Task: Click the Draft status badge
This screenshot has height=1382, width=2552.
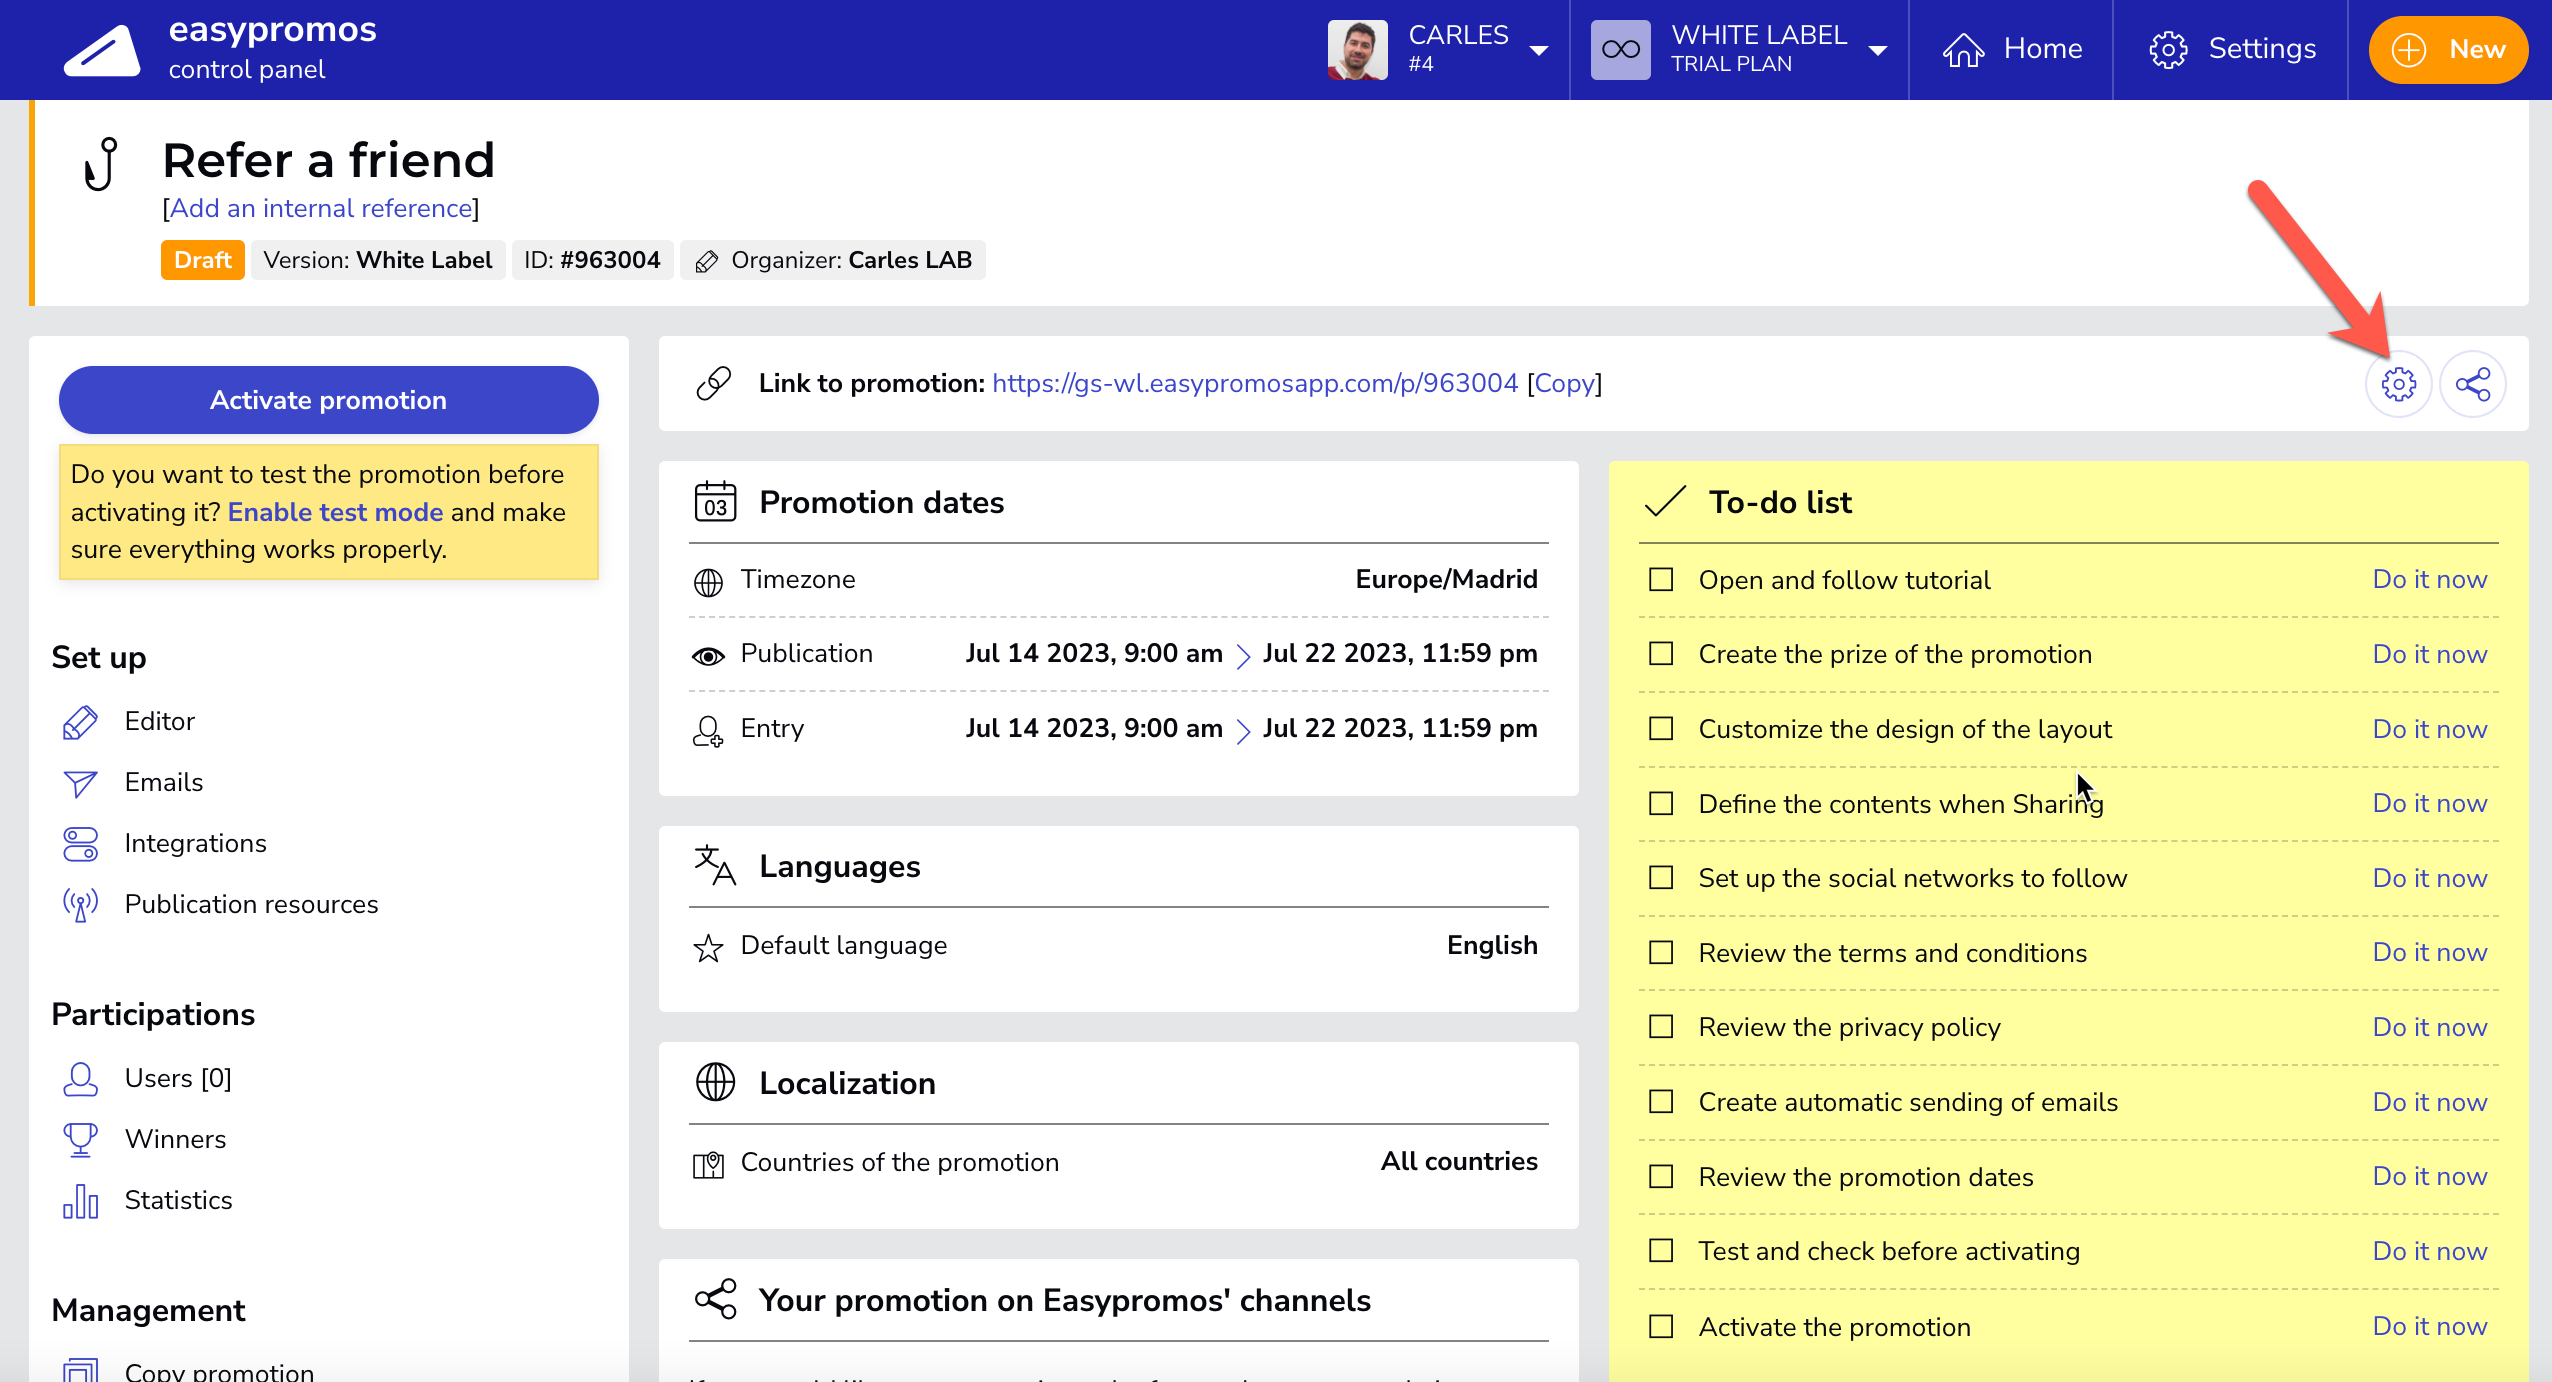Action: click(x=203, y=260)
